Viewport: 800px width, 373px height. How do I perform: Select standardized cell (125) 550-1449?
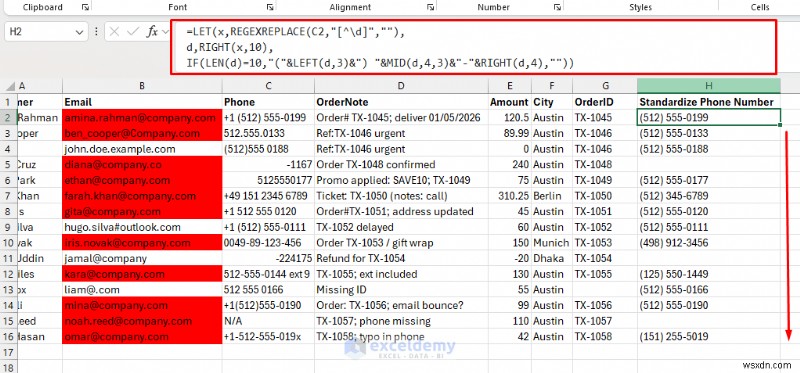click(709, 274)
